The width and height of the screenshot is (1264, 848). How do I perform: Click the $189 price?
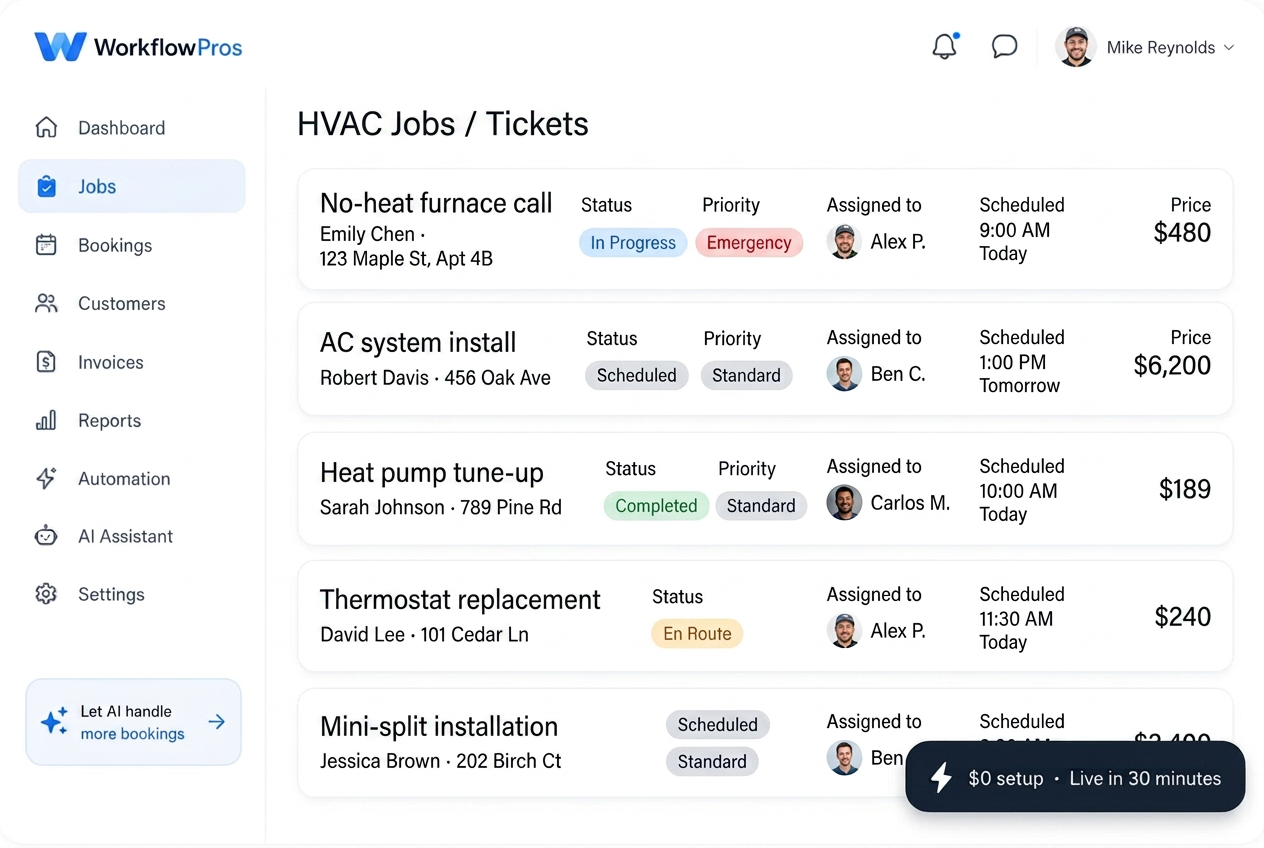[1185, 489]
